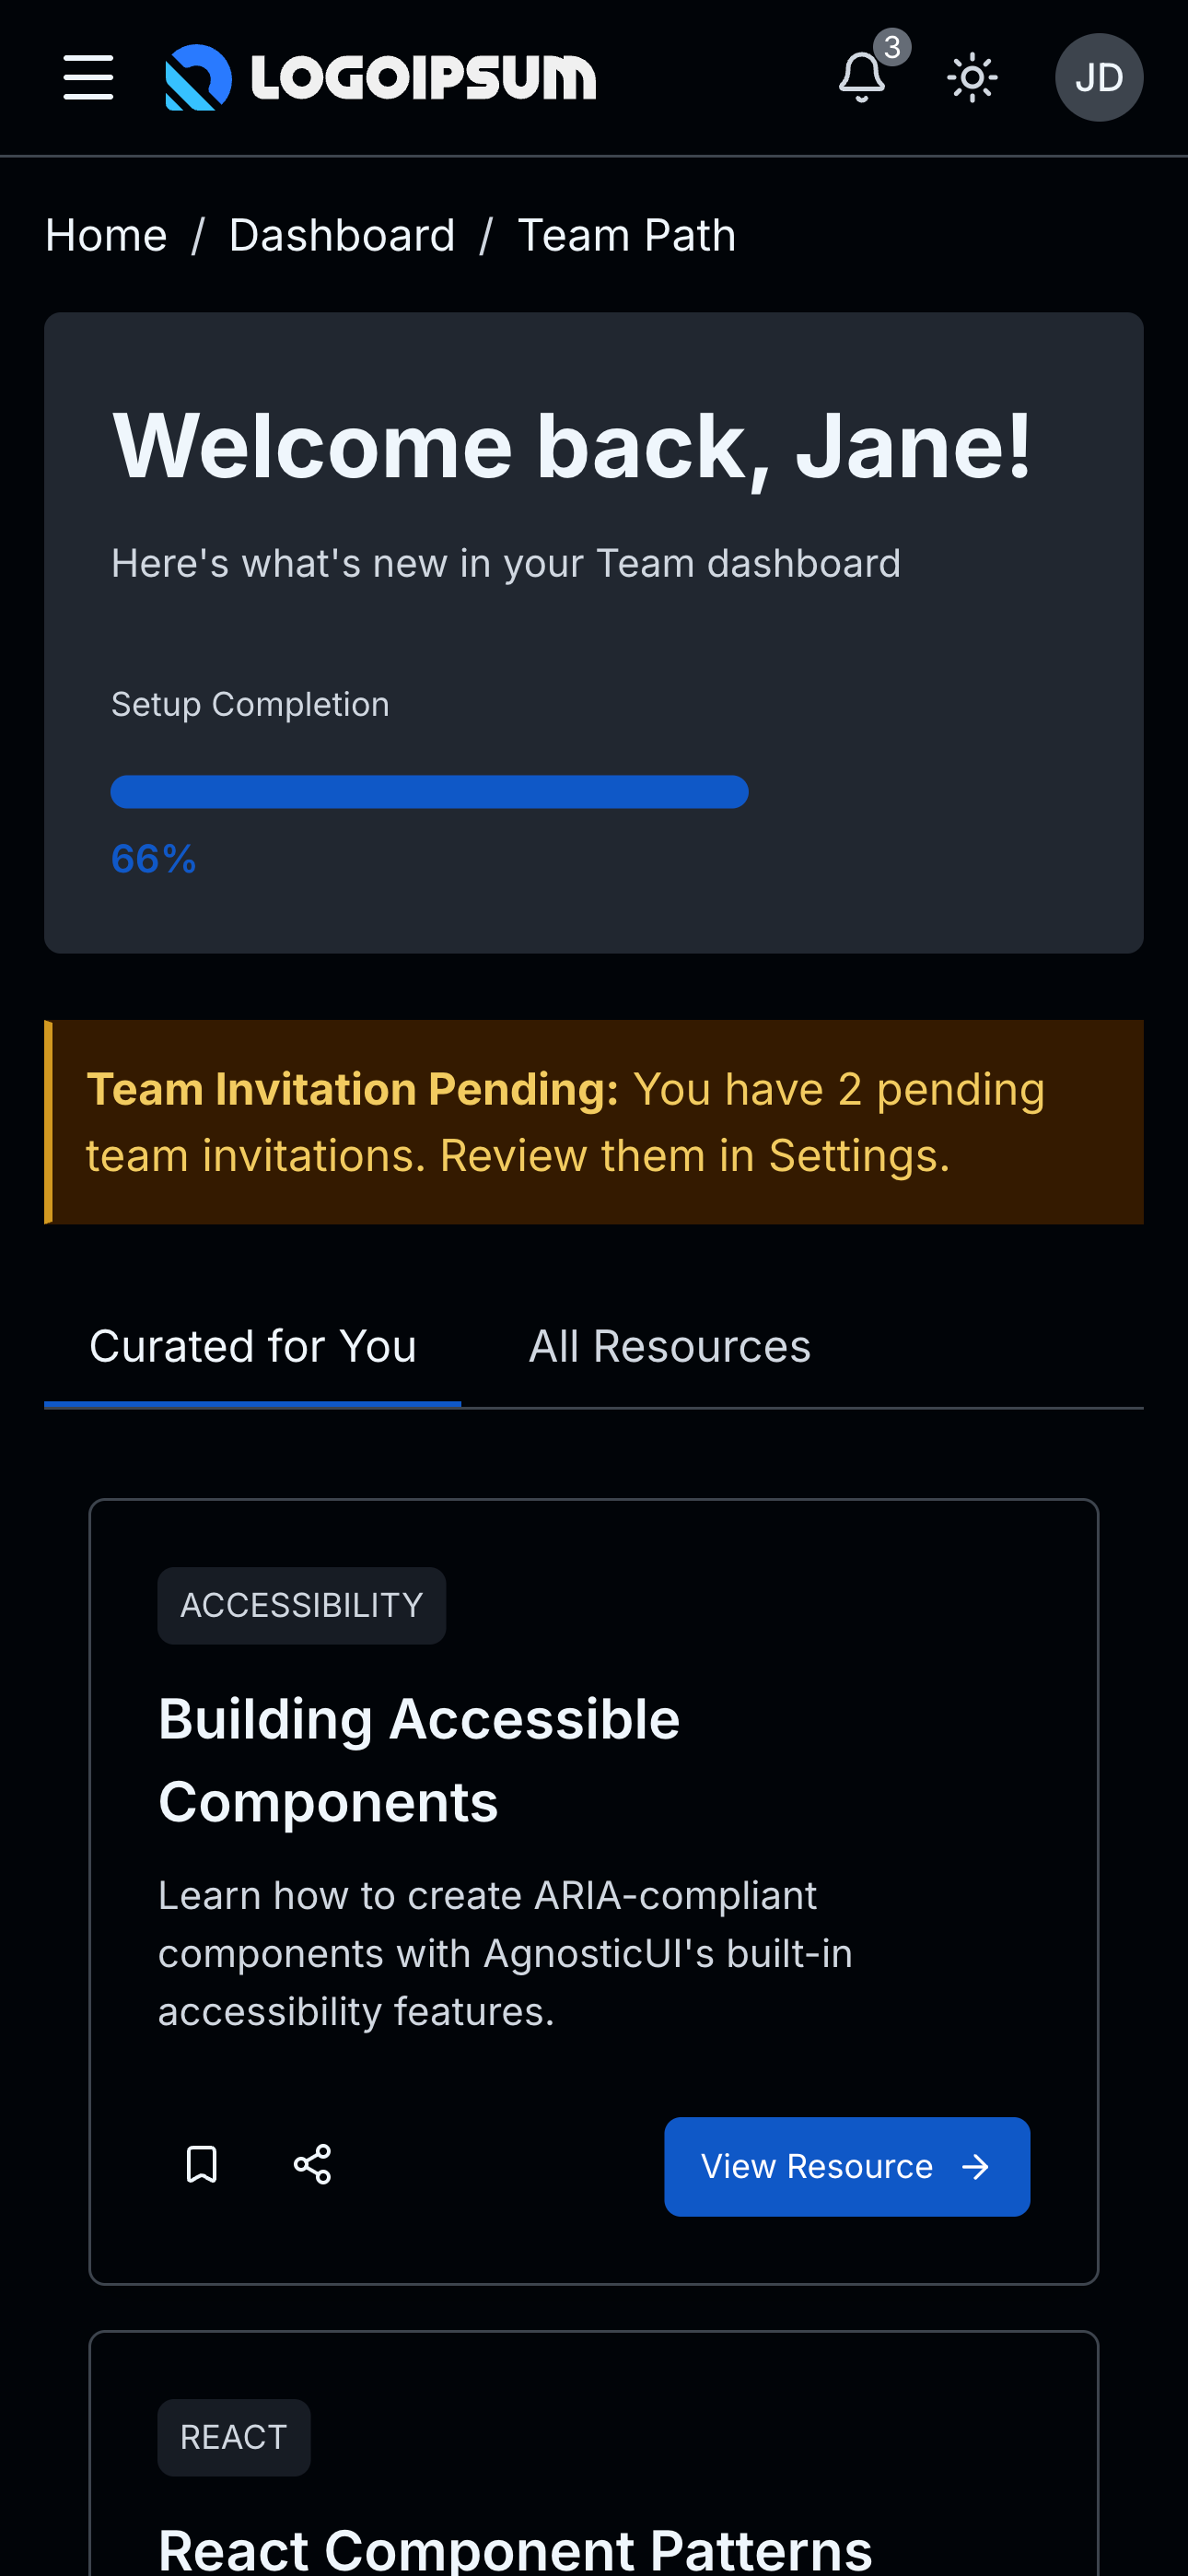Toggle light mode with the sun icon
Image resolution: width=1188 pixels, height=2576 pixels.
[x=971, y=77]
